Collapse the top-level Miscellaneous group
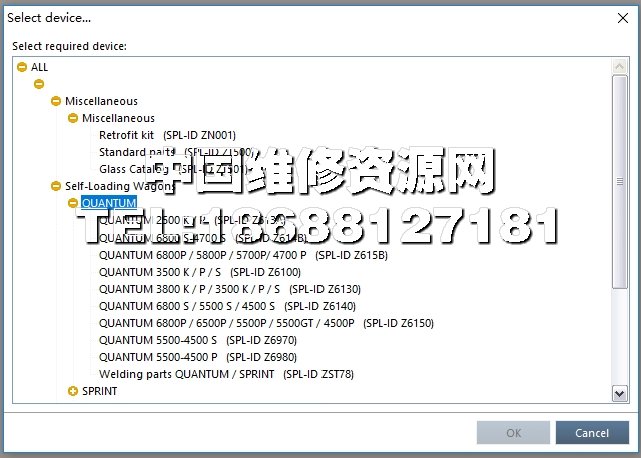 coord(55,101)
